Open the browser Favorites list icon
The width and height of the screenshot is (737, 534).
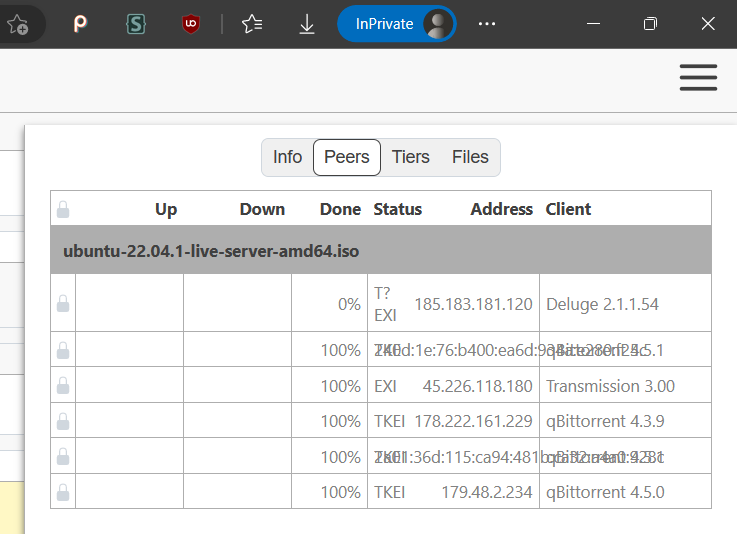[x=252, y=24]
